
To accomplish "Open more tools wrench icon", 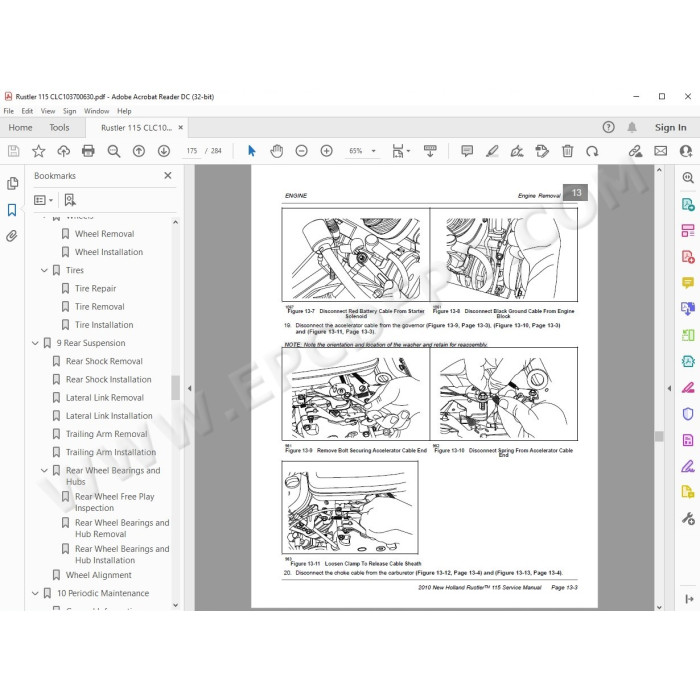I will pos(688,519).
